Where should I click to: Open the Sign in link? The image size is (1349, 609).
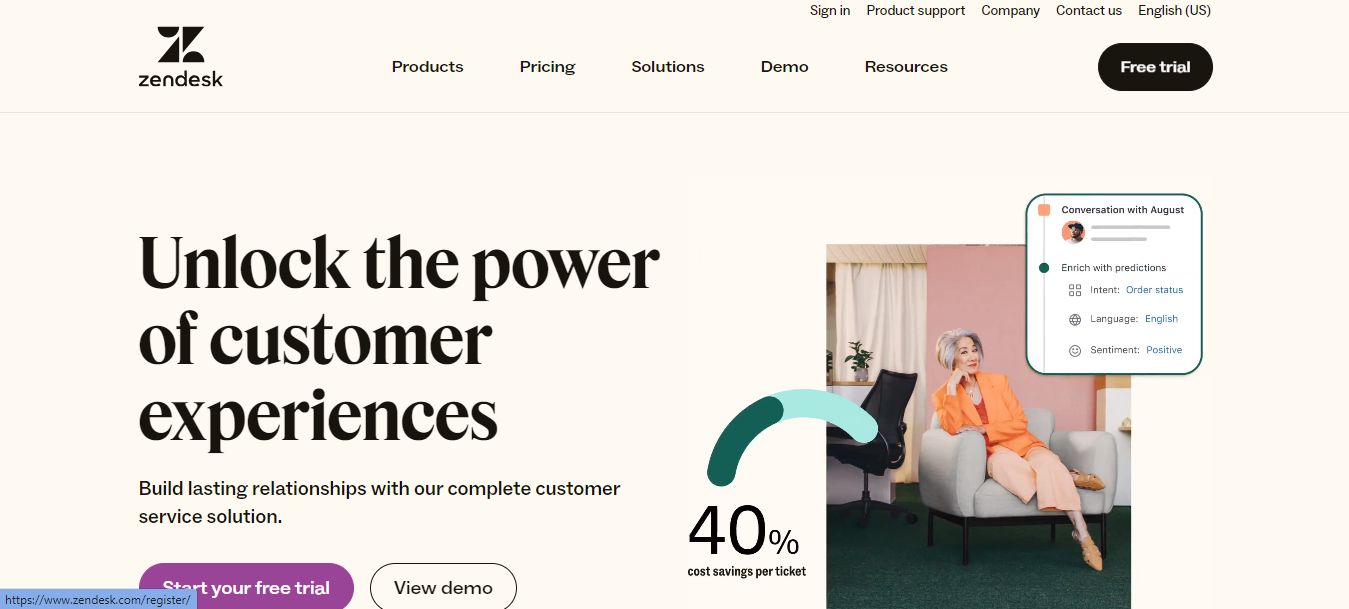[830, 11]
